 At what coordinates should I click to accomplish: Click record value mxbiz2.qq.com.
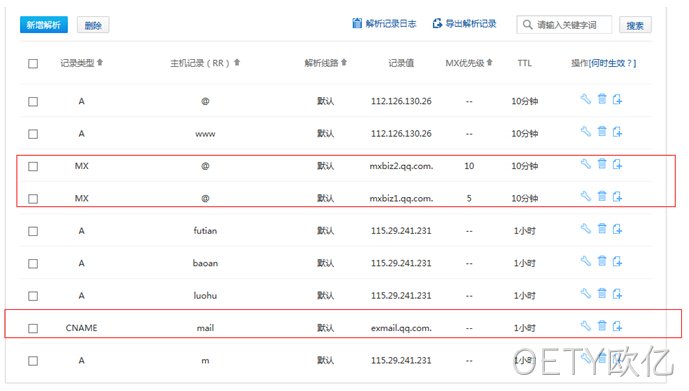pyautogui.click(x=401, y=166)
